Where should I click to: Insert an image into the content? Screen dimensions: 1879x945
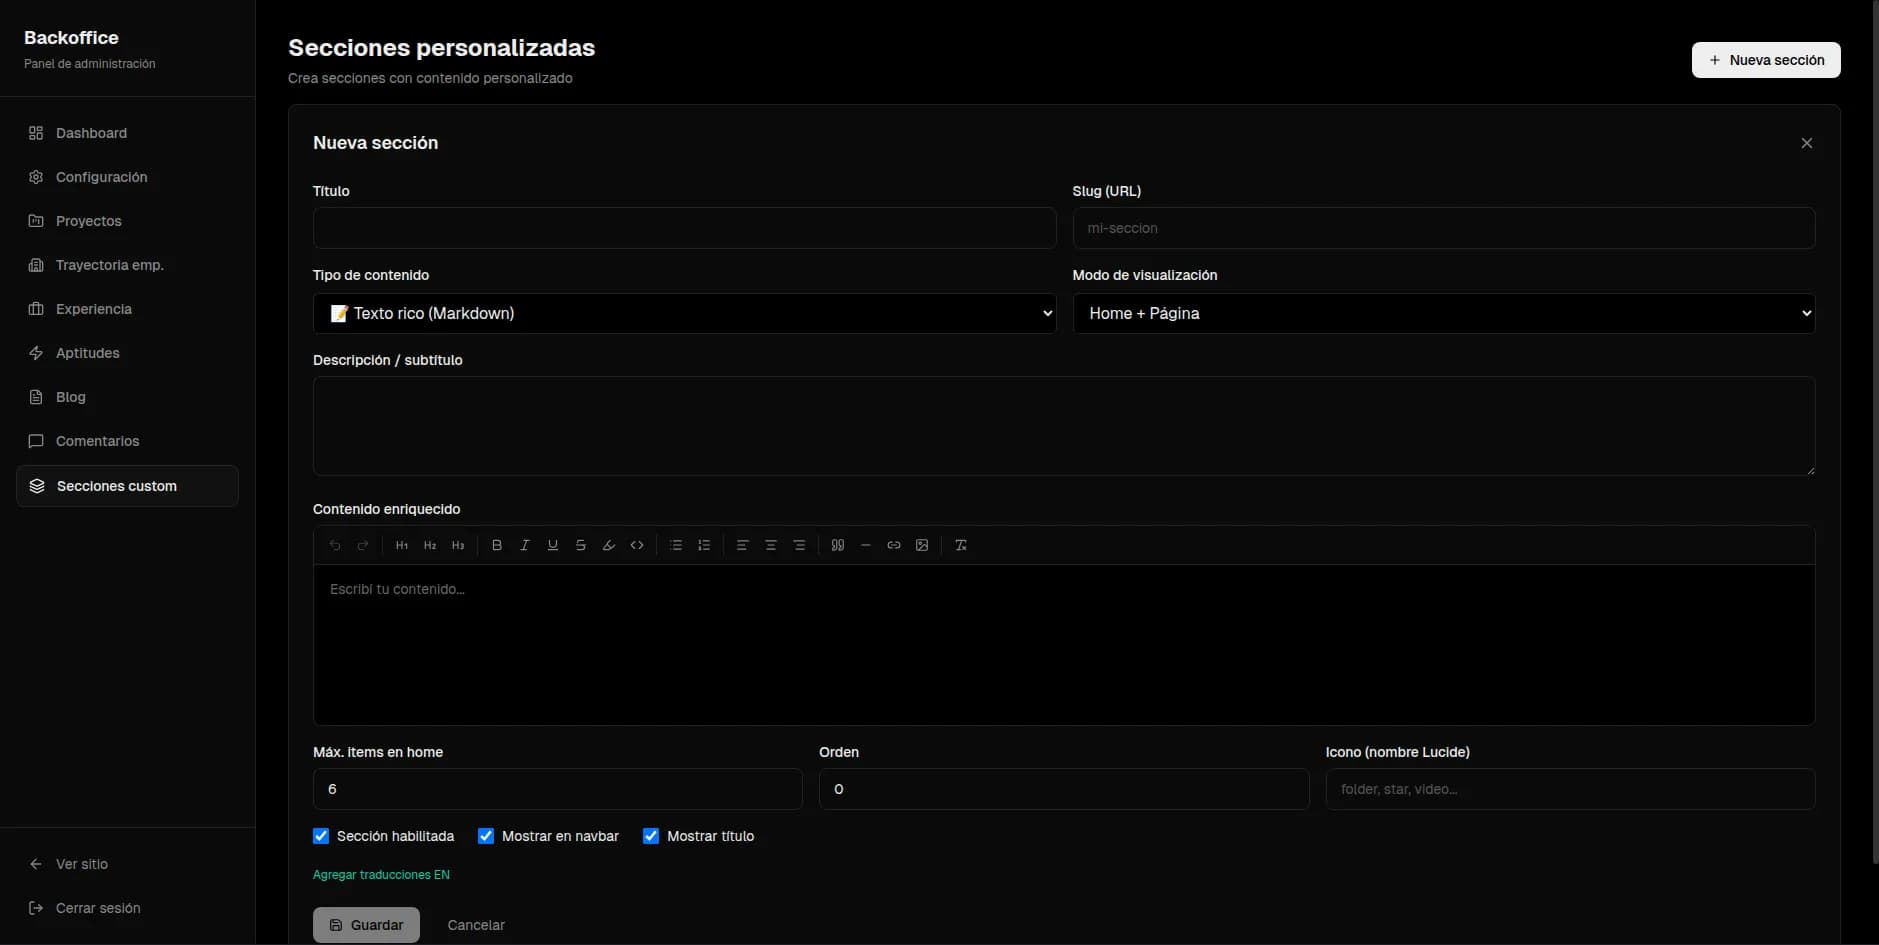click(921, 545)
